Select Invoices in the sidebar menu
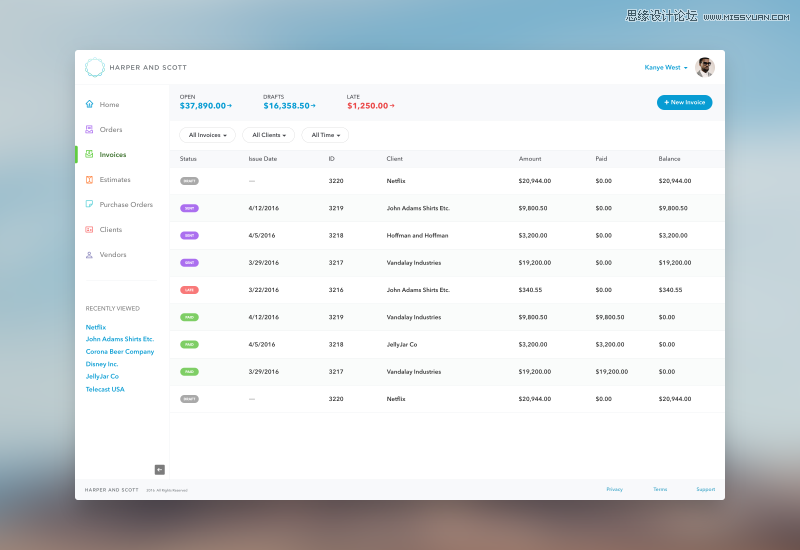The width and height of the screenshot is (800, 550). pyautogui.click(x=112, y=155)
